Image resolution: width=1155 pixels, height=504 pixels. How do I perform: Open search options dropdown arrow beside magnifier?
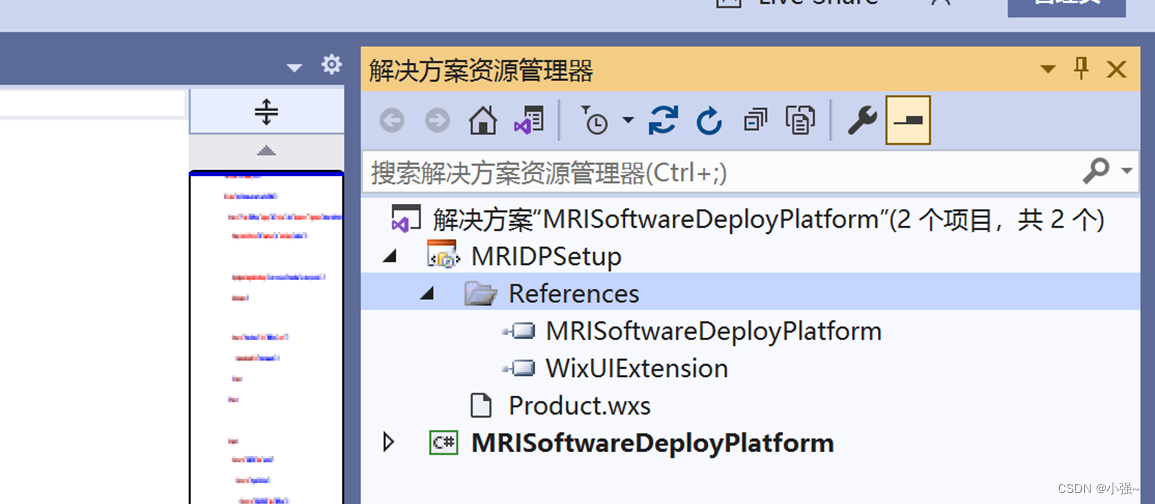coord(1127,172)
